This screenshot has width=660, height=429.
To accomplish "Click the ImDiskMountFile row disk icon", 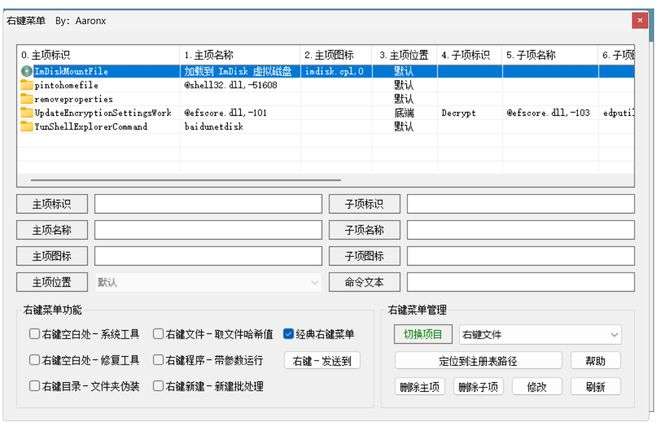I will pos(27,71).
